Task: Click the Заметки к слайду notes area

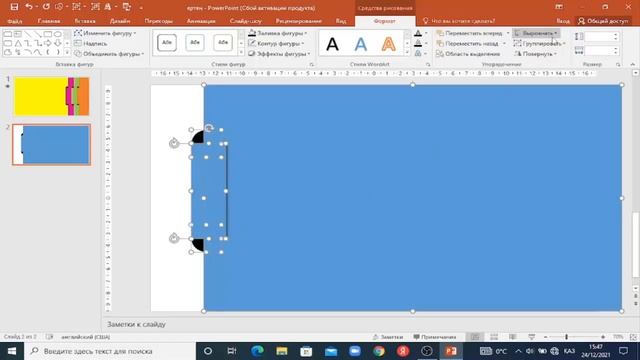Action: [136, 324]
